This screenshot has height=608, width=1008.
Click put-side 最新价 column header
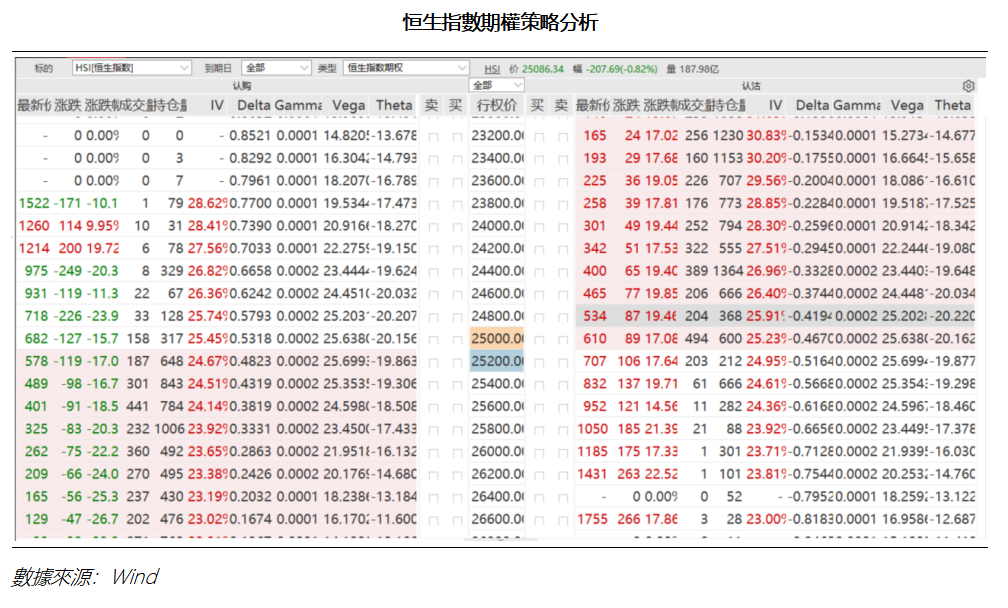point(592,105)
